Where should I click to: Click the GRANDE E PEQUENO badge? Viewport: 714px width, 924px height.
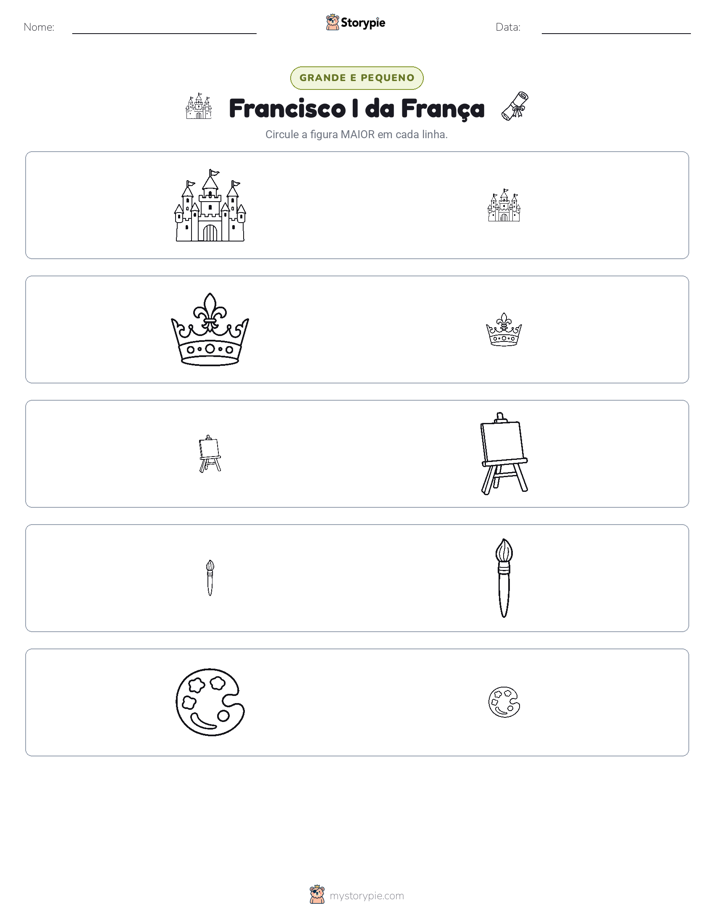[356, 78]
